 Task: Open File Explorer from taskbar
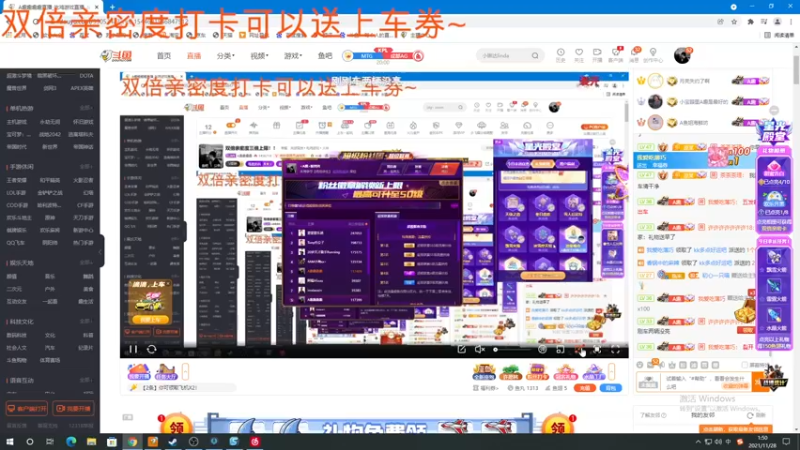[91, 442]
